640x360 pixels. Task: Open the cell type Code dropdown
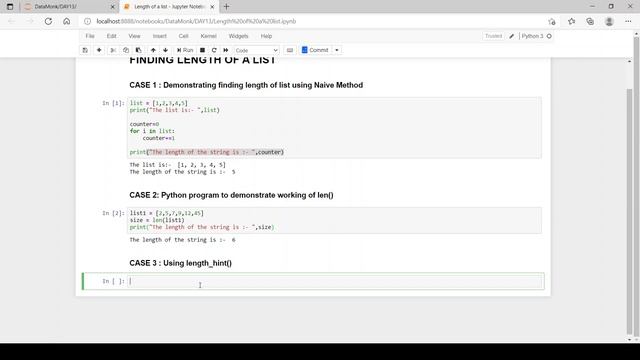click(x=256, y=50)
